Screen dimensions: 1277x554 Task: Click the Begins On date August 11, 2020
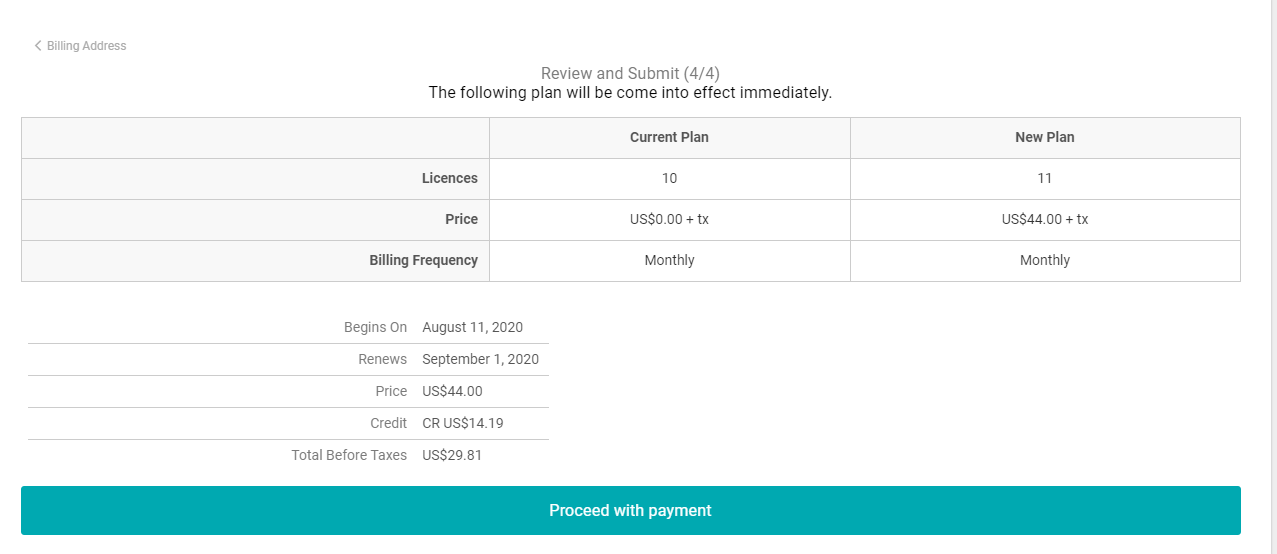point(472,328)
